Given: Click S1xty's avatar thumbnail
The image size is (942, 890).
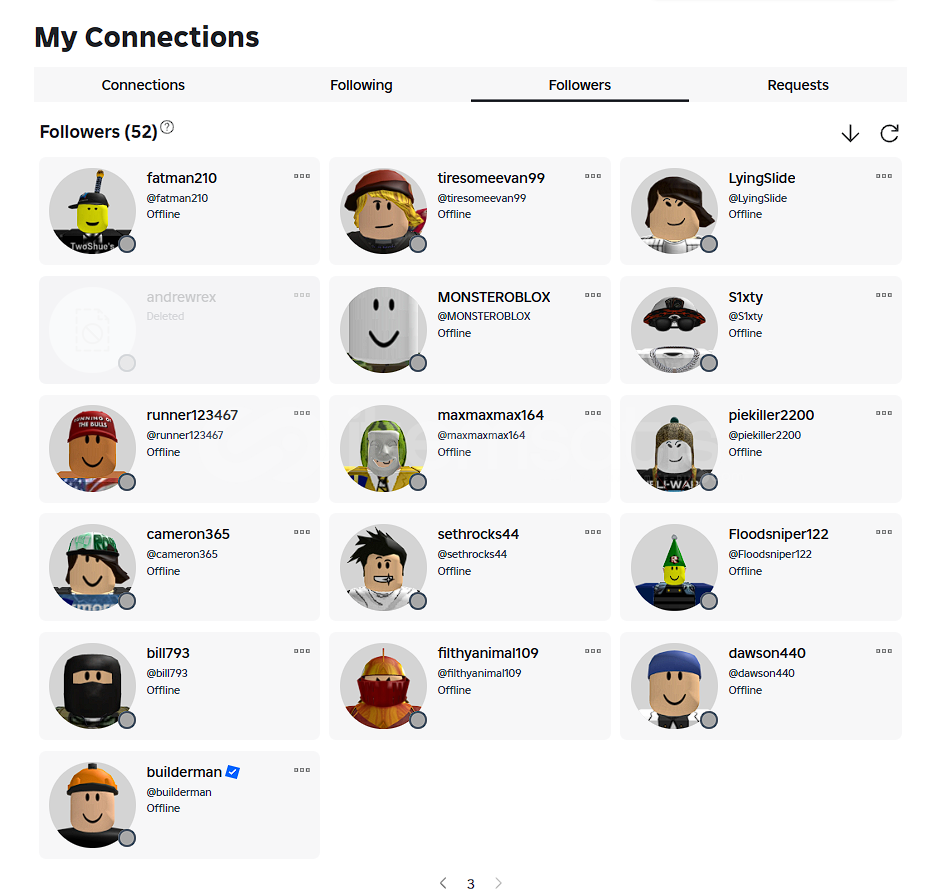Looking at the screenshot, I should click(674, 330).
